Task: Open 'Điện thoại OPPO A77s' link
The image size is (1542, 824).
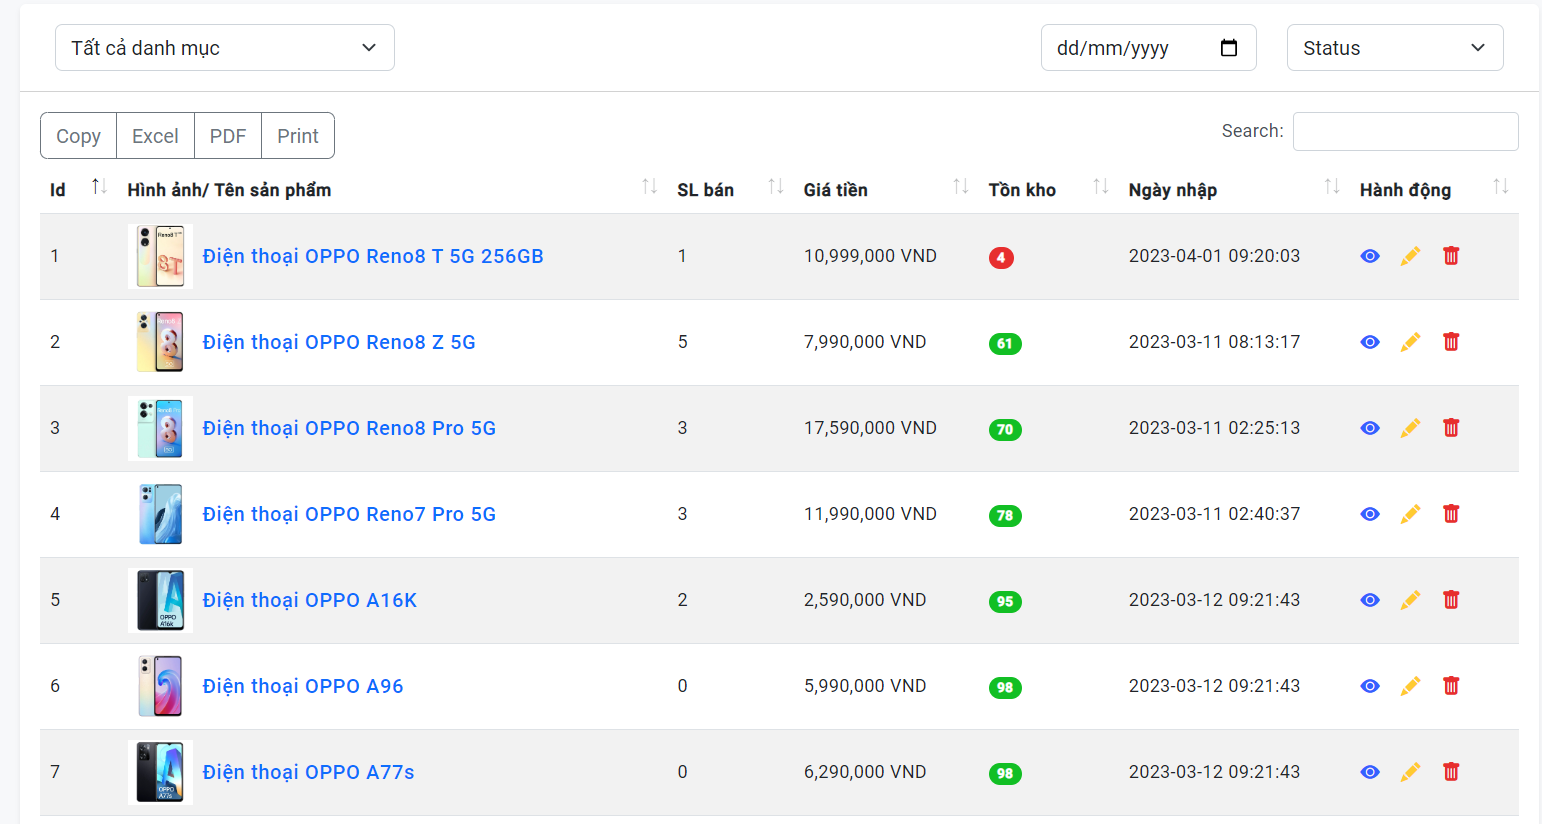Action: pyautogui.click(x=308, y=772)
